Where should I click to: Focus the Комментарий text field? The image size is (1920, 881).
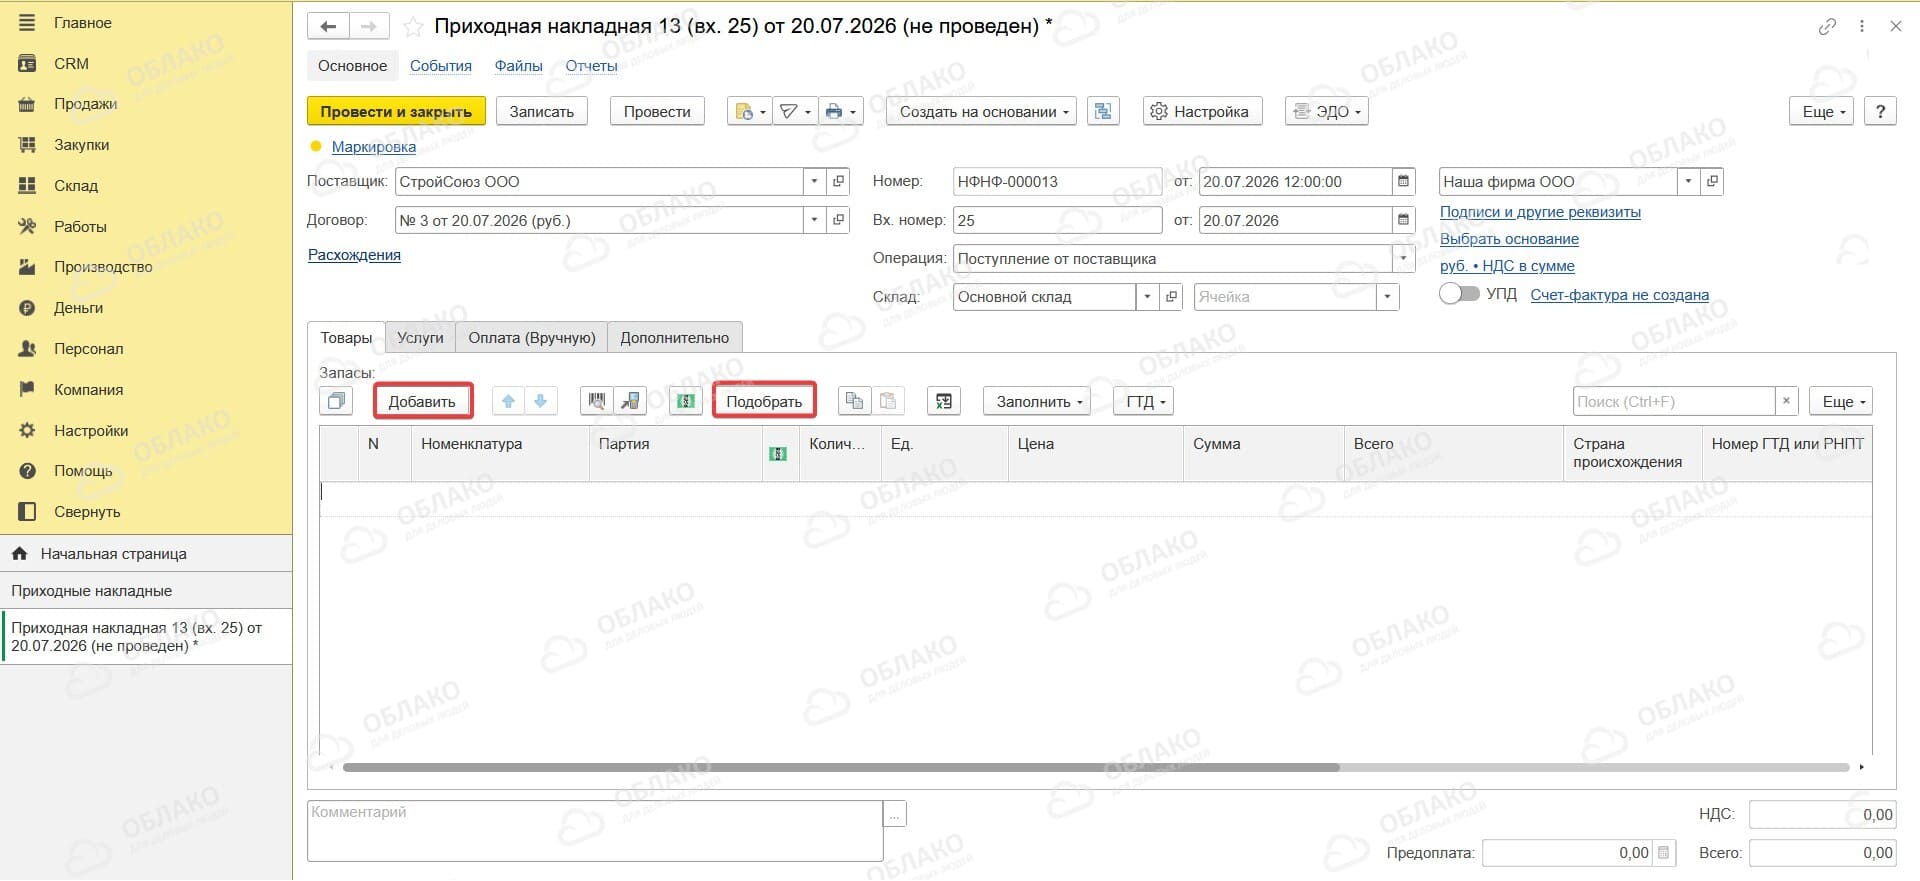595,830
